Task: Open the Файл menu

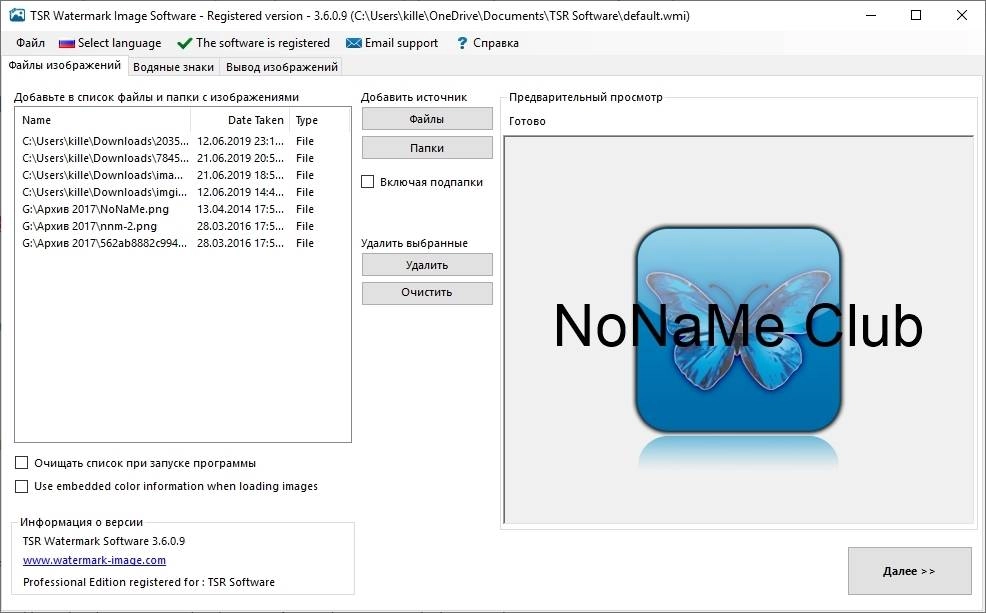Action: click(x=30, y=43)
